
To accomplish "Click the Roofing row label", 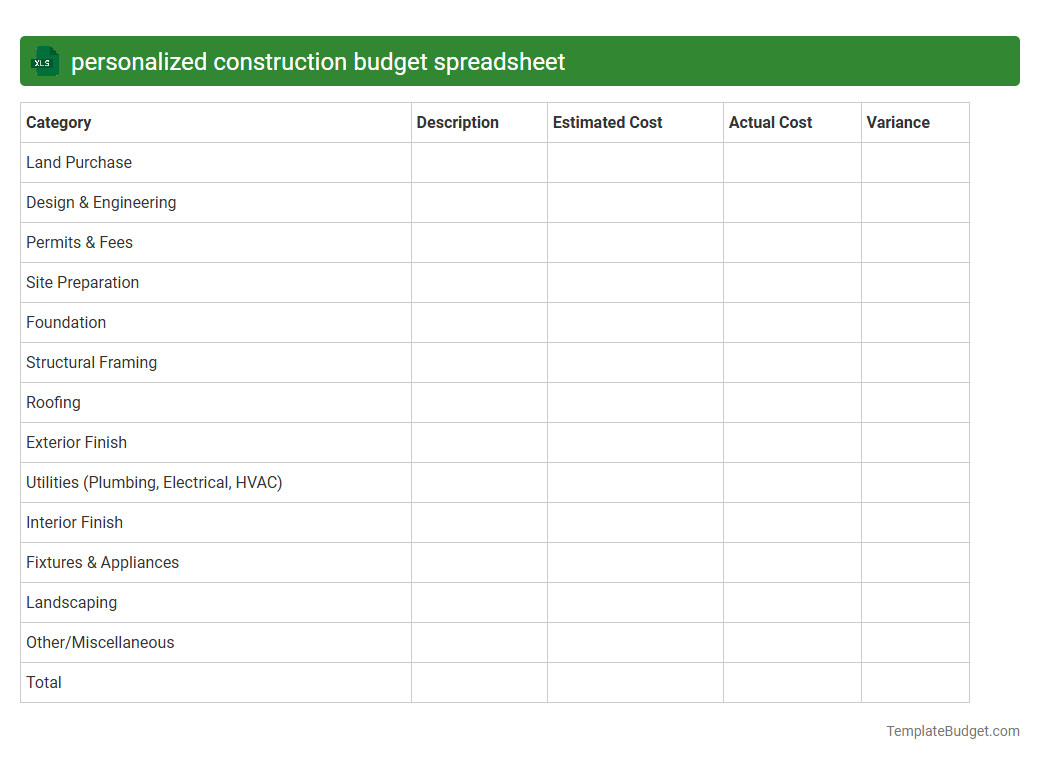I will pyautogui.click(x=53, y=402).
